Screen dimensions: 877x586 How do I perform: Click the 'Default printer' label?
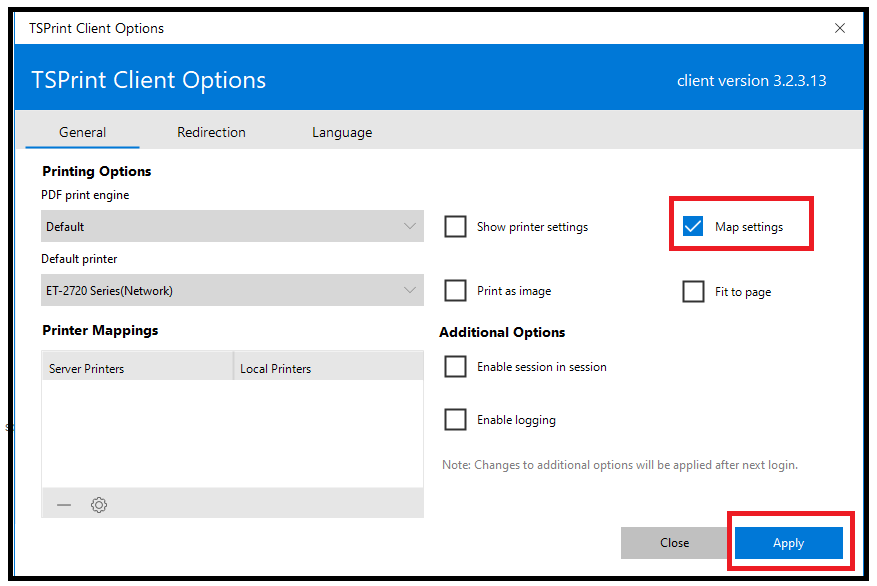pos(79,259)
